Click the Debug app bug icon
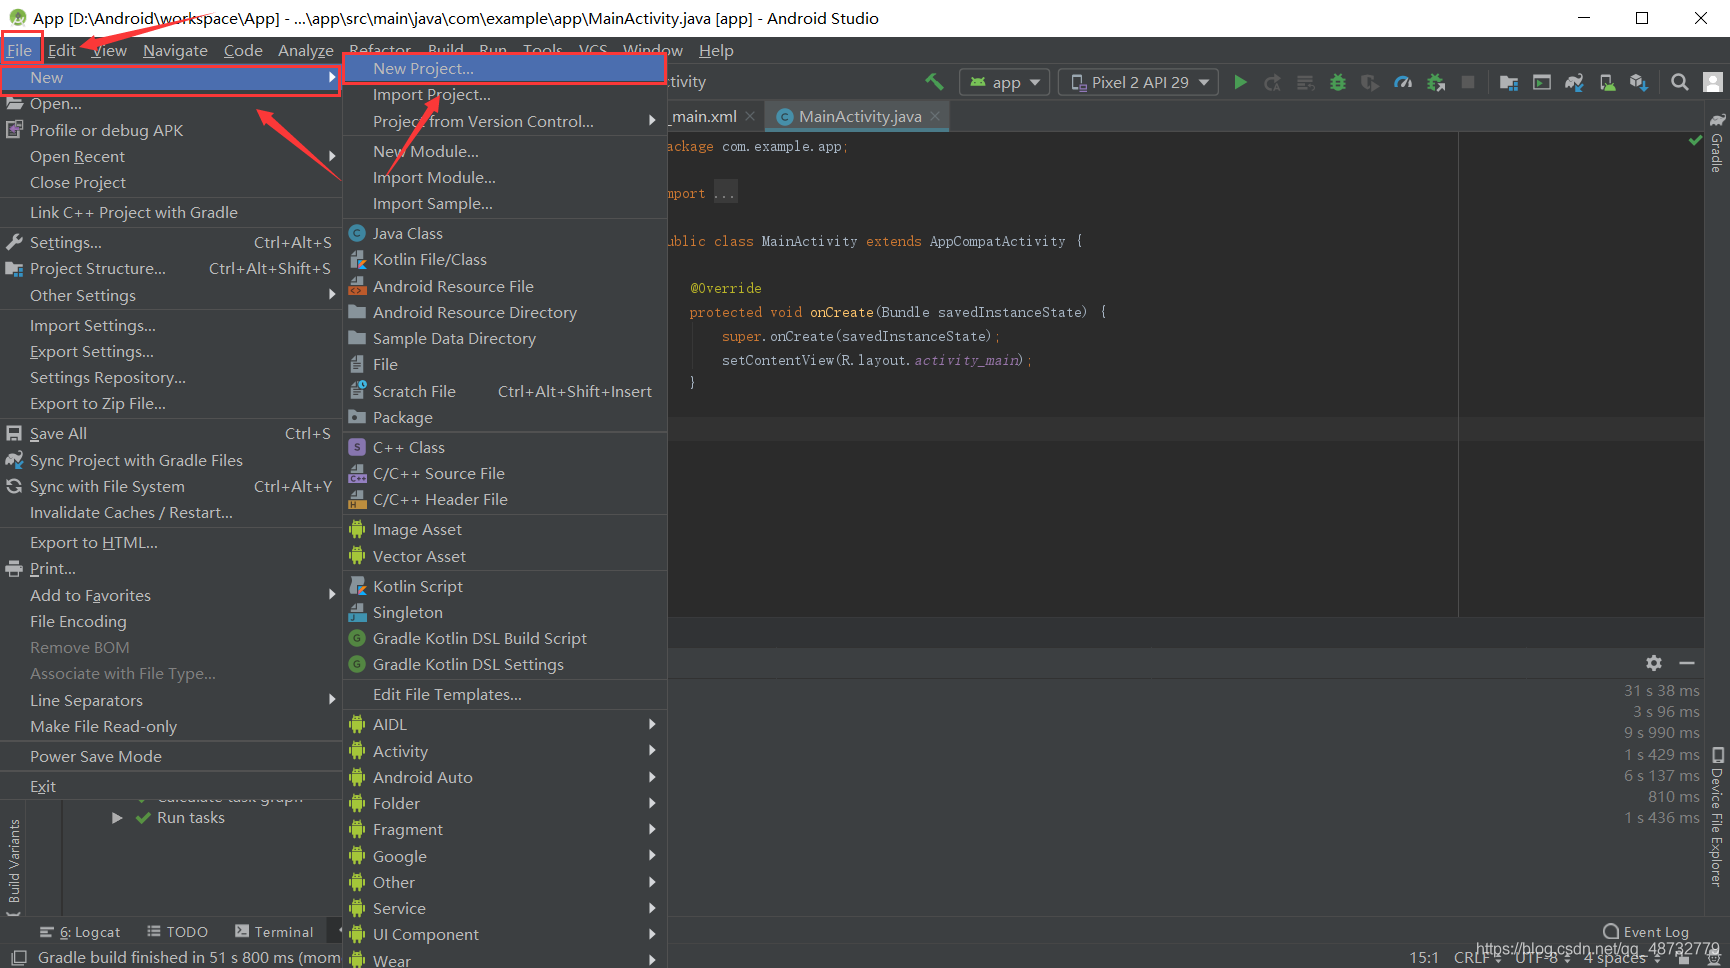Image resolution: width=1730 pixels, height=968 pixels. tap(1338, 82)
